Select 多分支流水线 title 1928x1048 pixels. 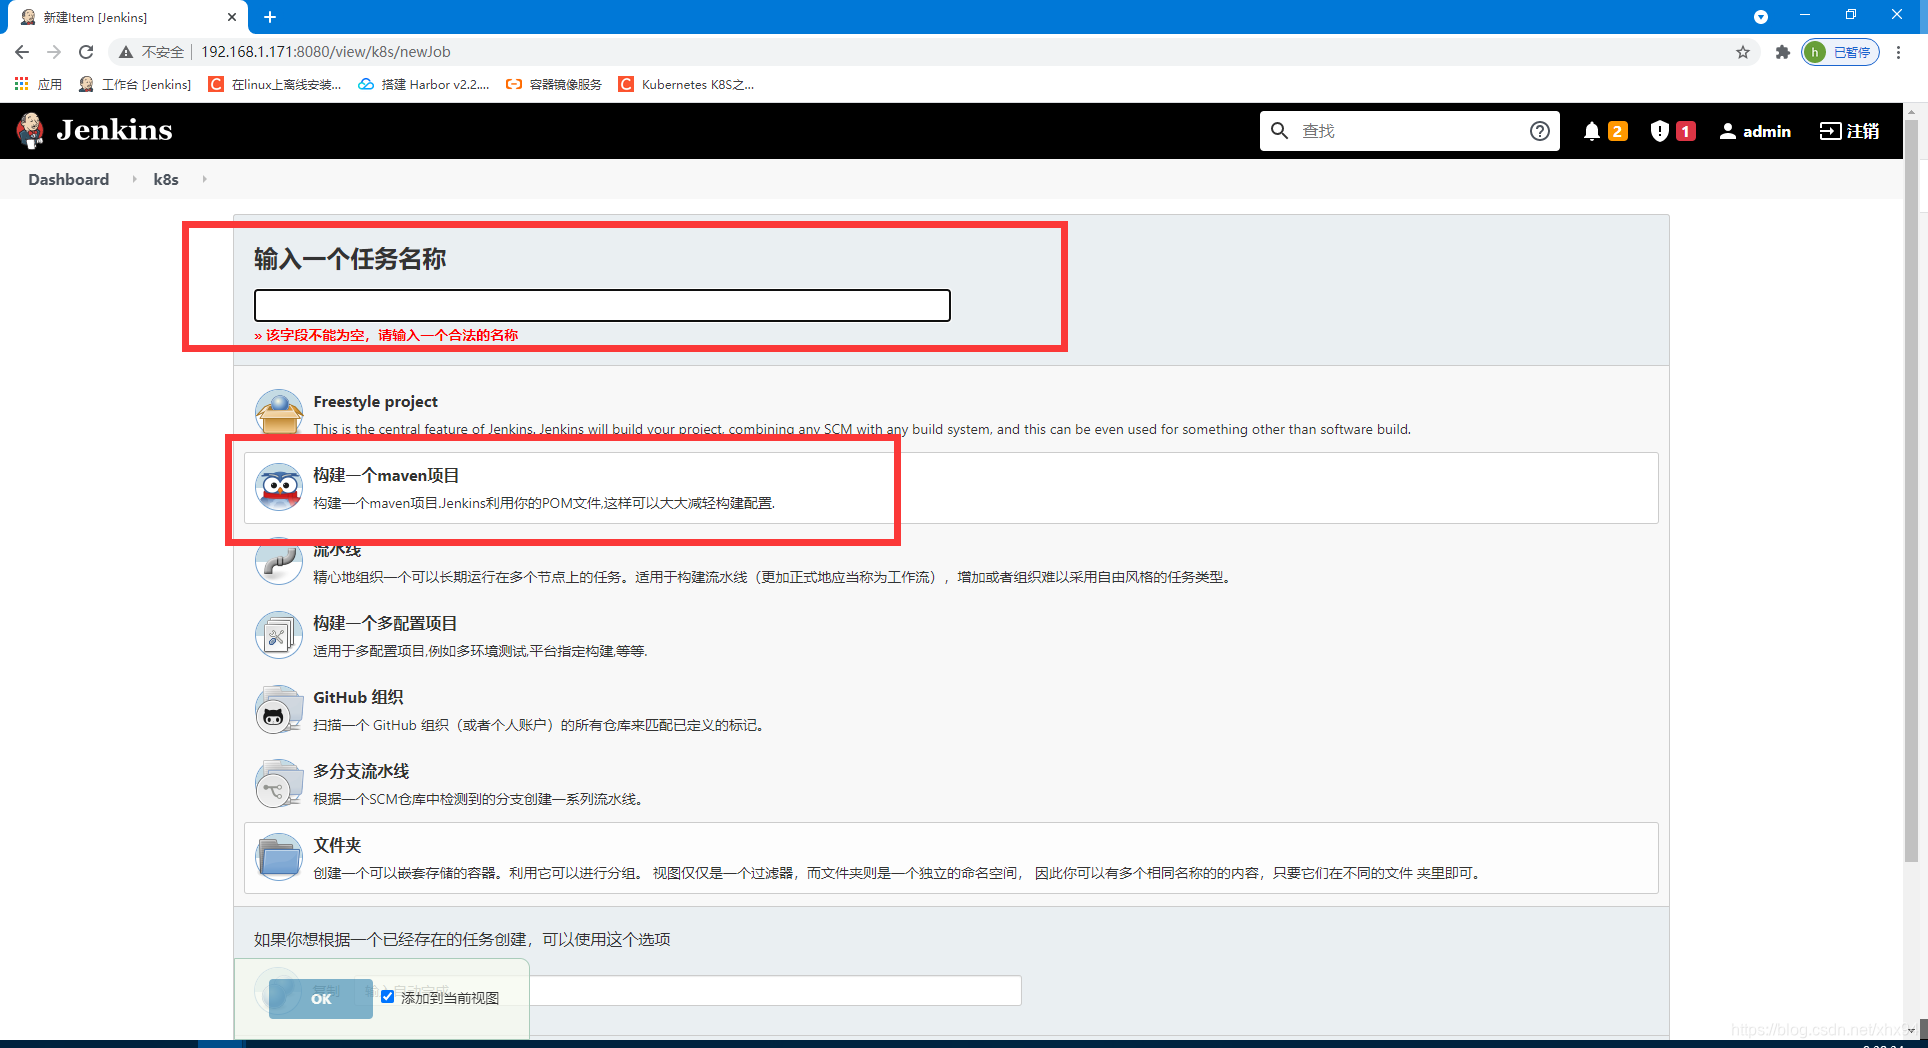tap(361, 771)
